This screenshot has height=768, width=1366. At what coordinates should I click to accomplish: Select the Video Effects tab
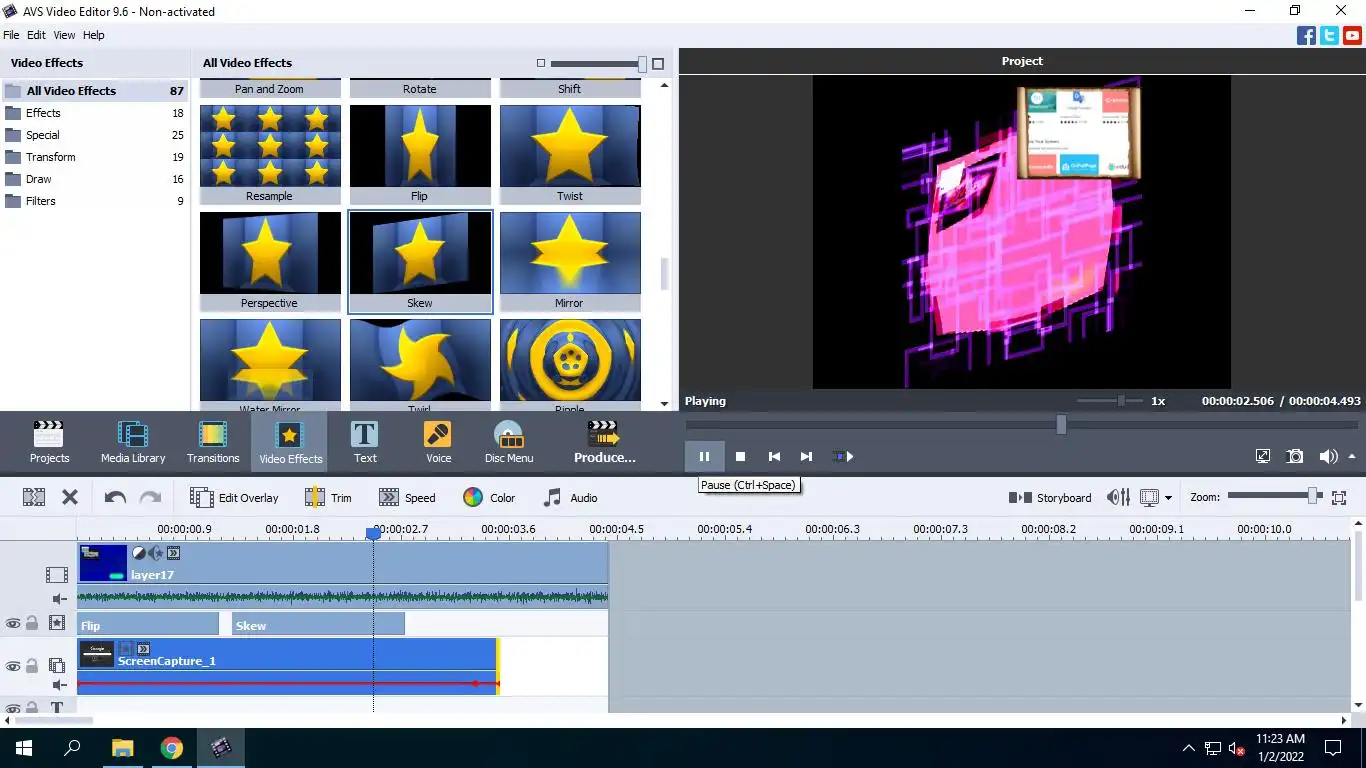pos(290,443)
